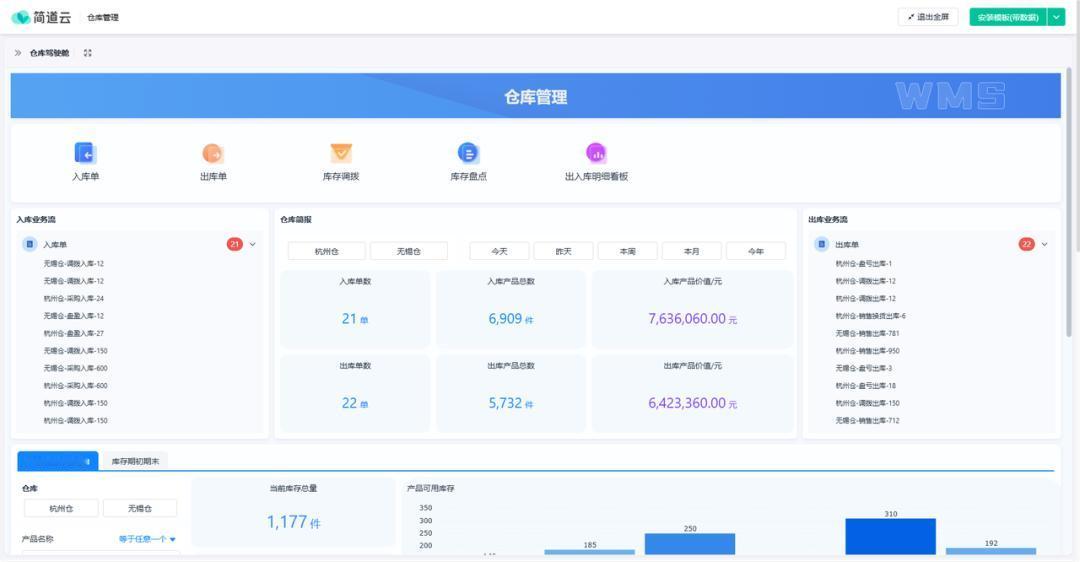This screenshot has height=562, width=1080.
Task: Click the 仓库管理 blue banner title
Action: [535, 97]
